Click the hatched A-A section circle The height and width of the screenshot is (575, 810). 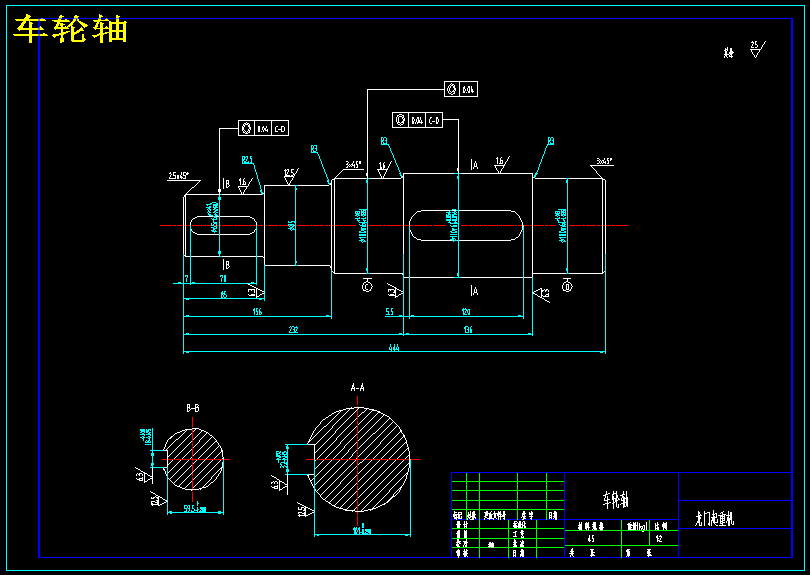(359, 459)
